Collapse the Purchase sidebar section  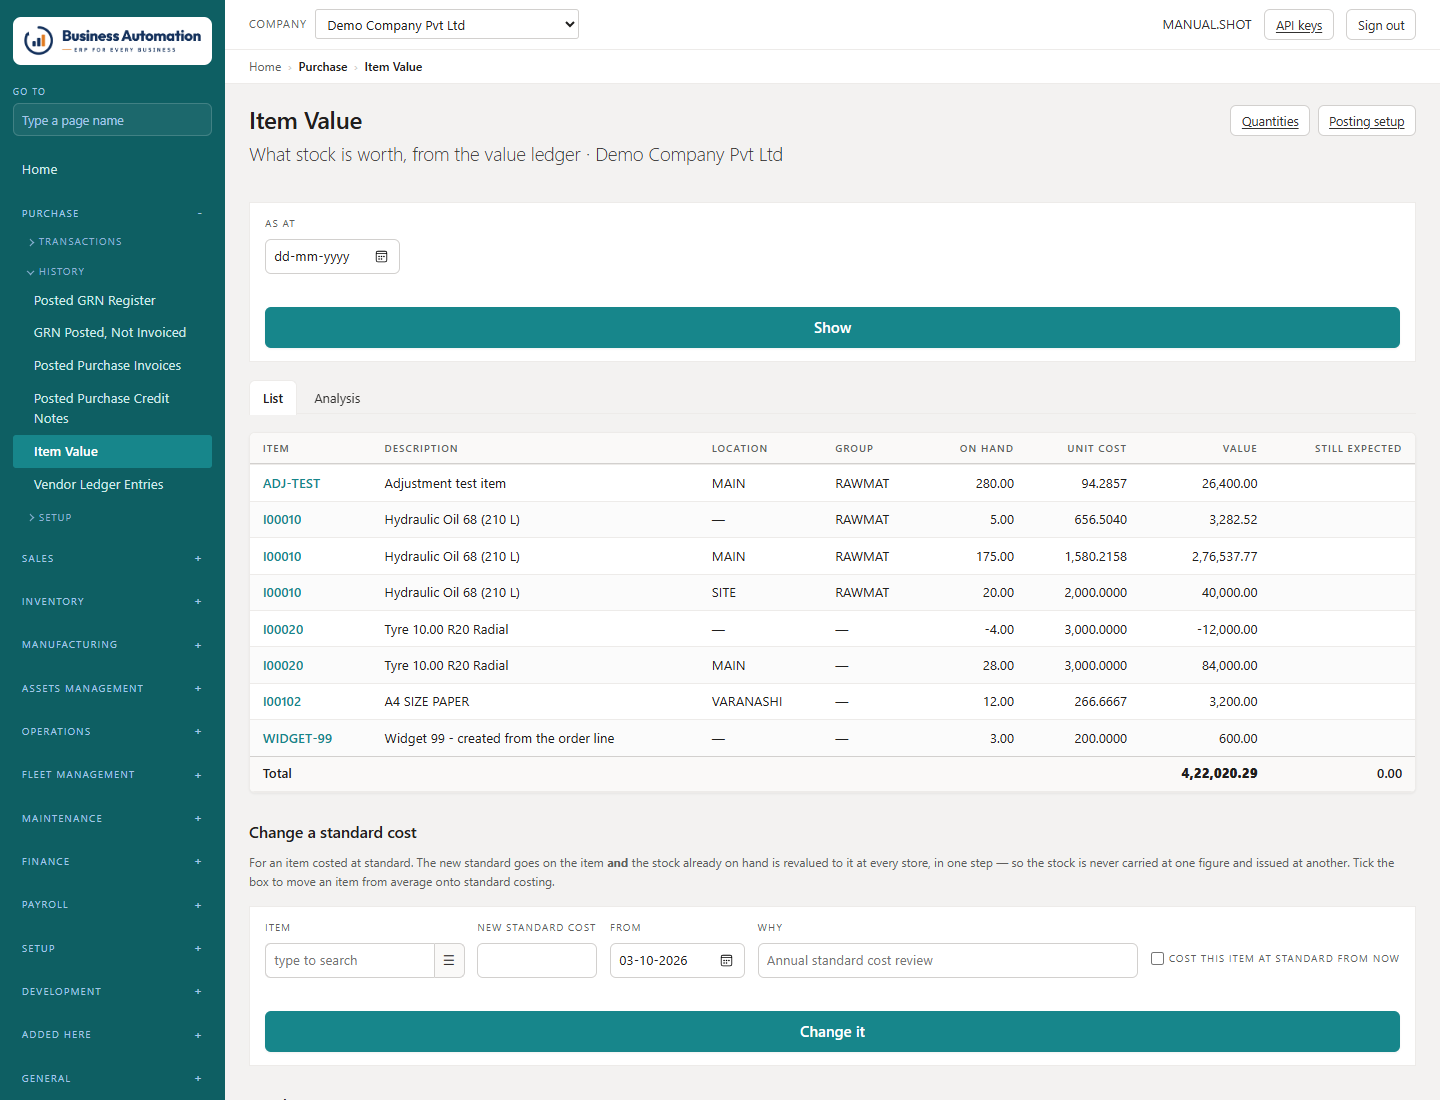click(x=112, y=214)
